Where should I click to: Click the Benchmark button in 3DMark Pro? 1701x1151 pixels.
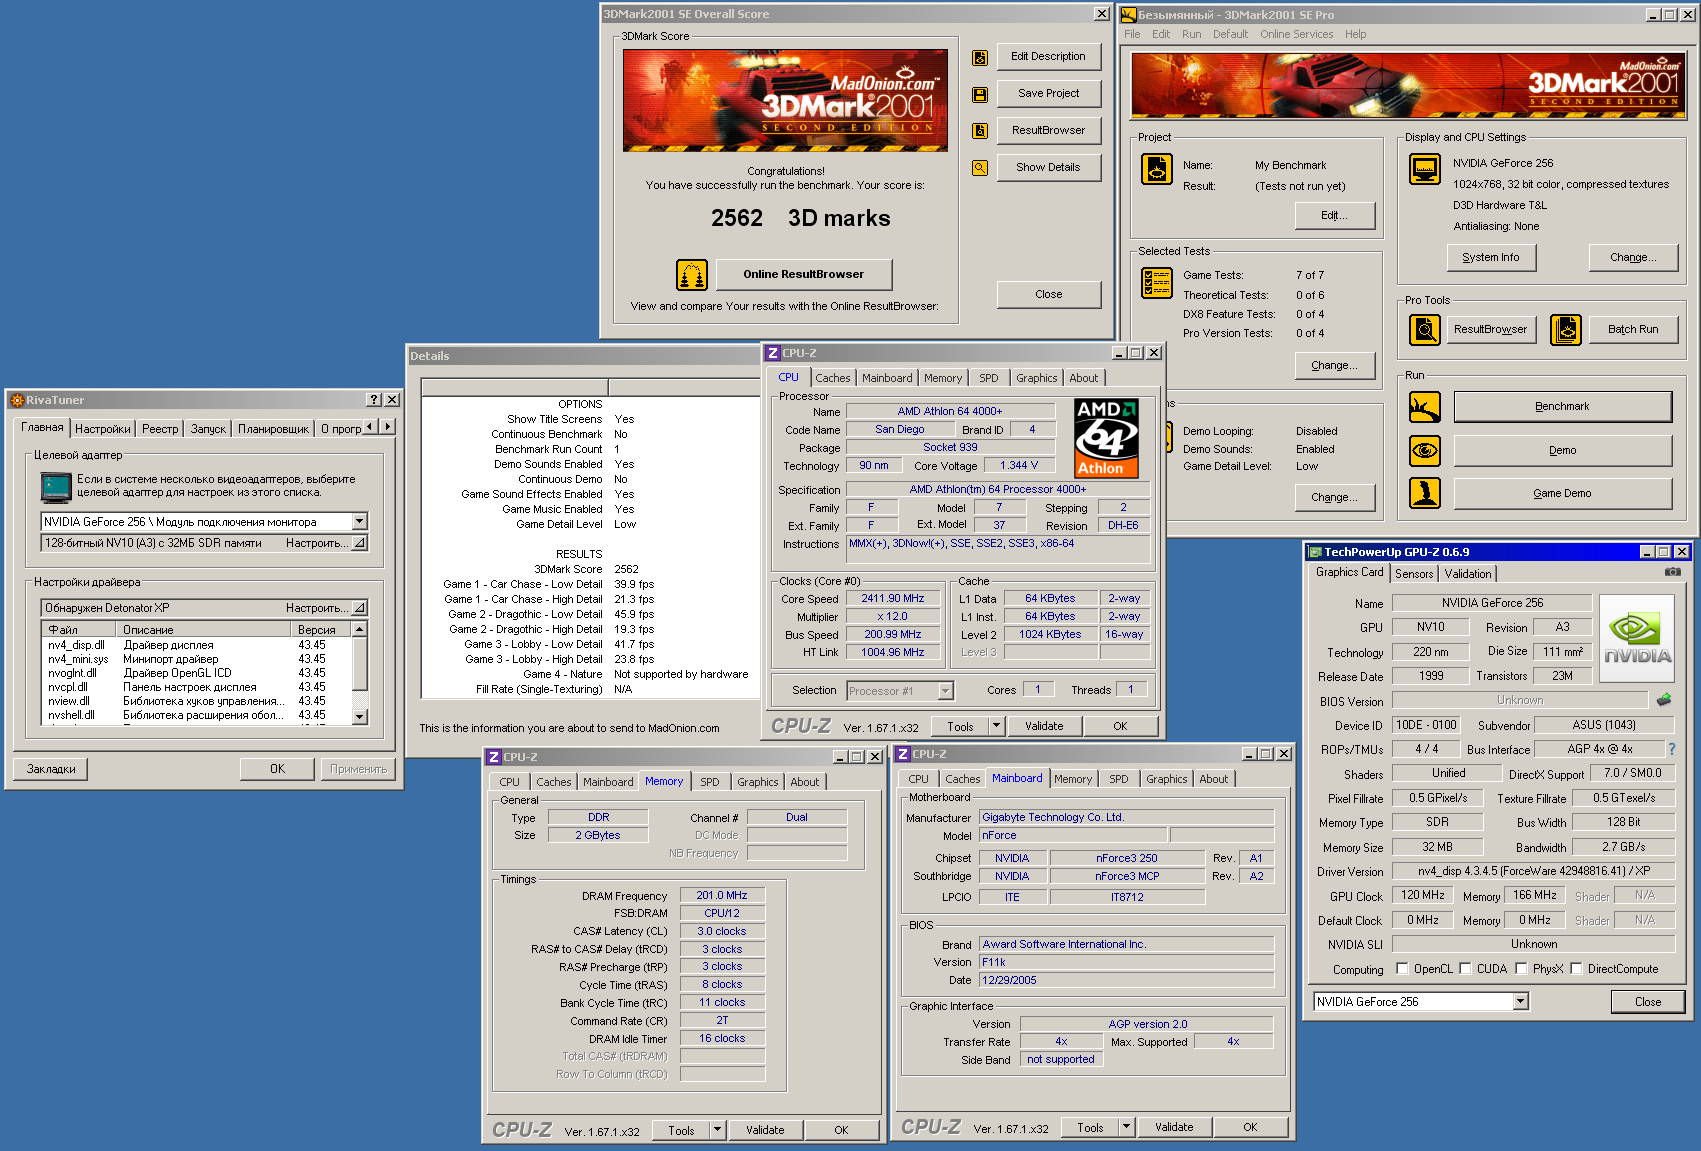coord(1562,407)
